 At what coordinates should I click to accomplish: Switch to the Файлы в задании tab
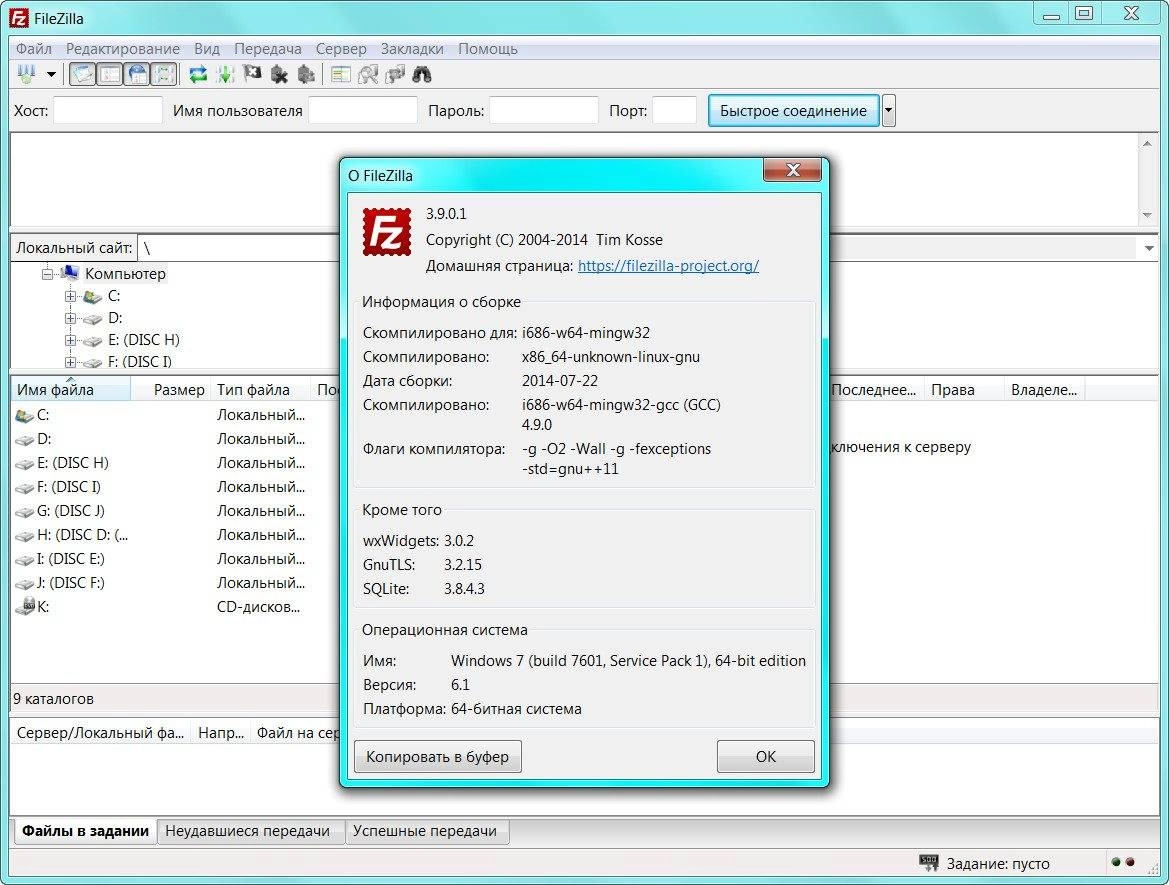click(x=85, y=831)
